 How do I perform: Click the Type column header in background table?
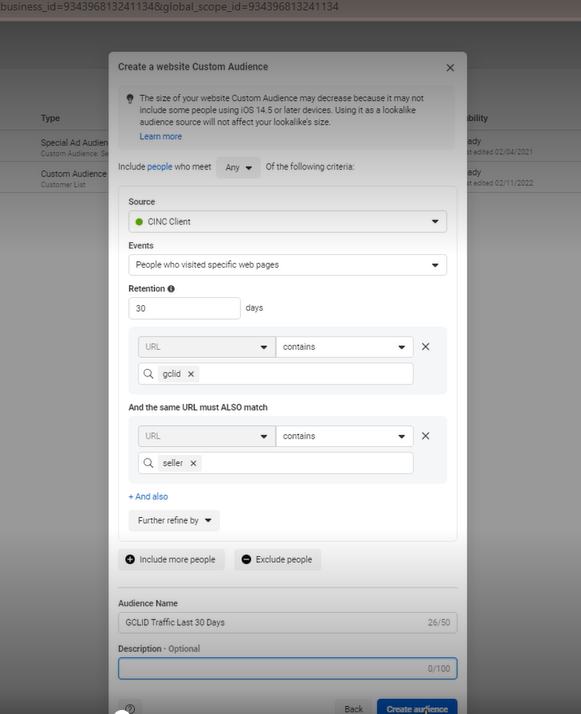(x=50, y=118)
